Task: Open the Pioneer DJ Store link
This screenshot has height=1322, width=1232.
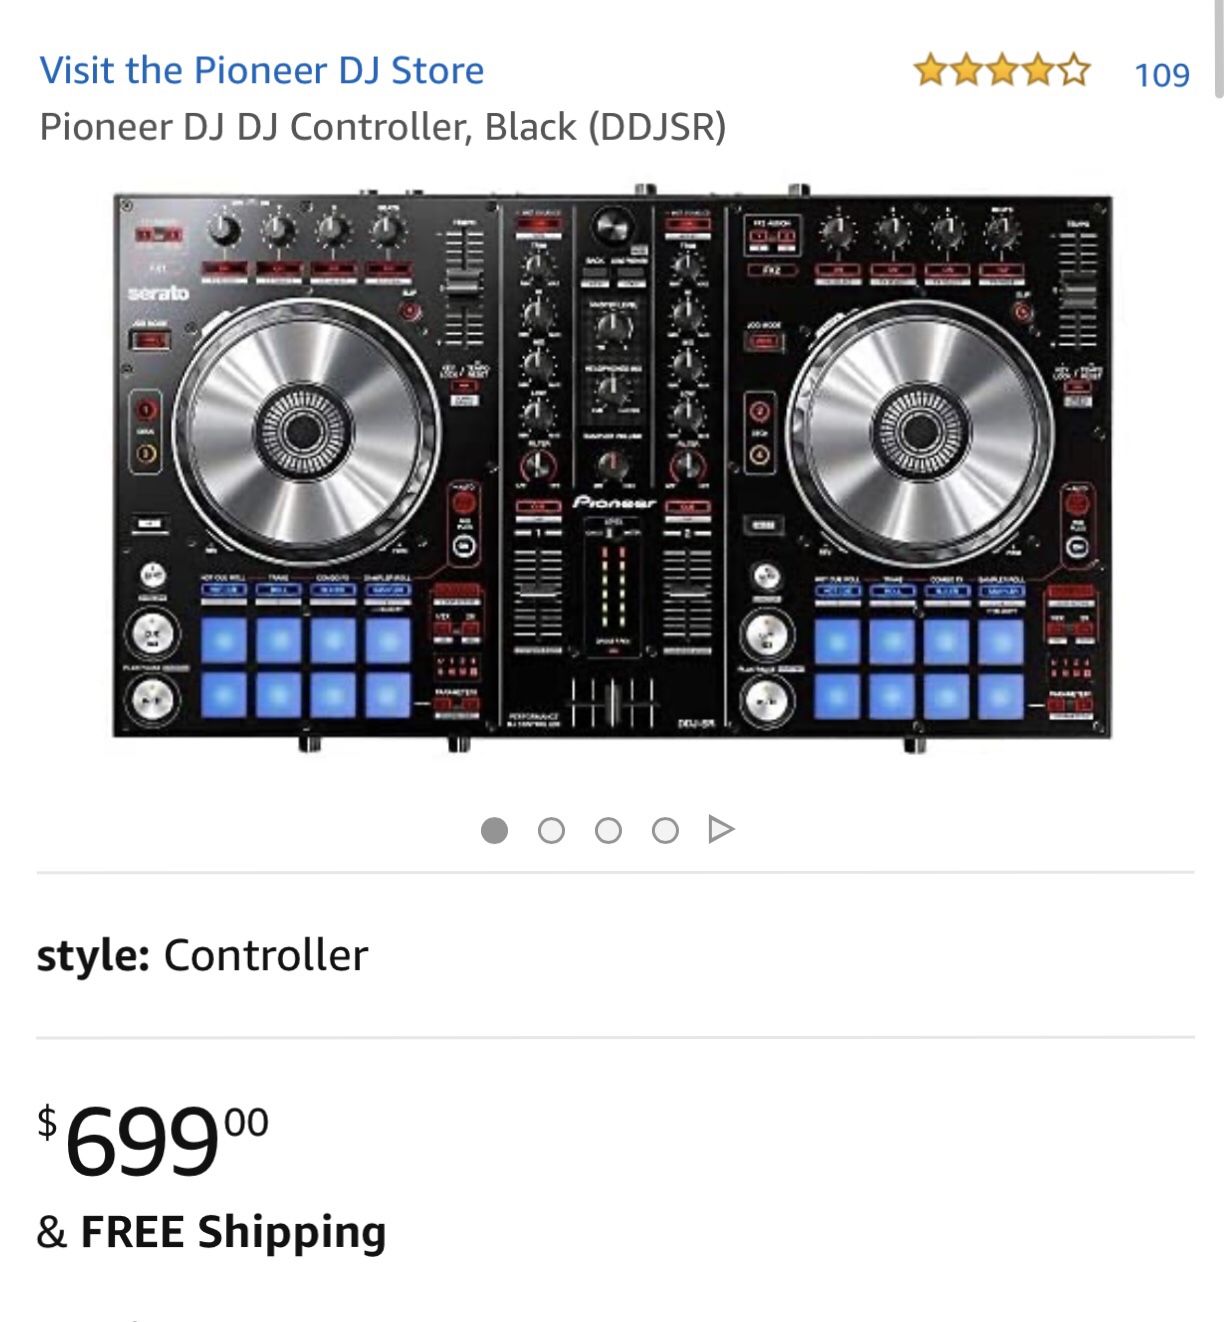Action: coord(261,71)
